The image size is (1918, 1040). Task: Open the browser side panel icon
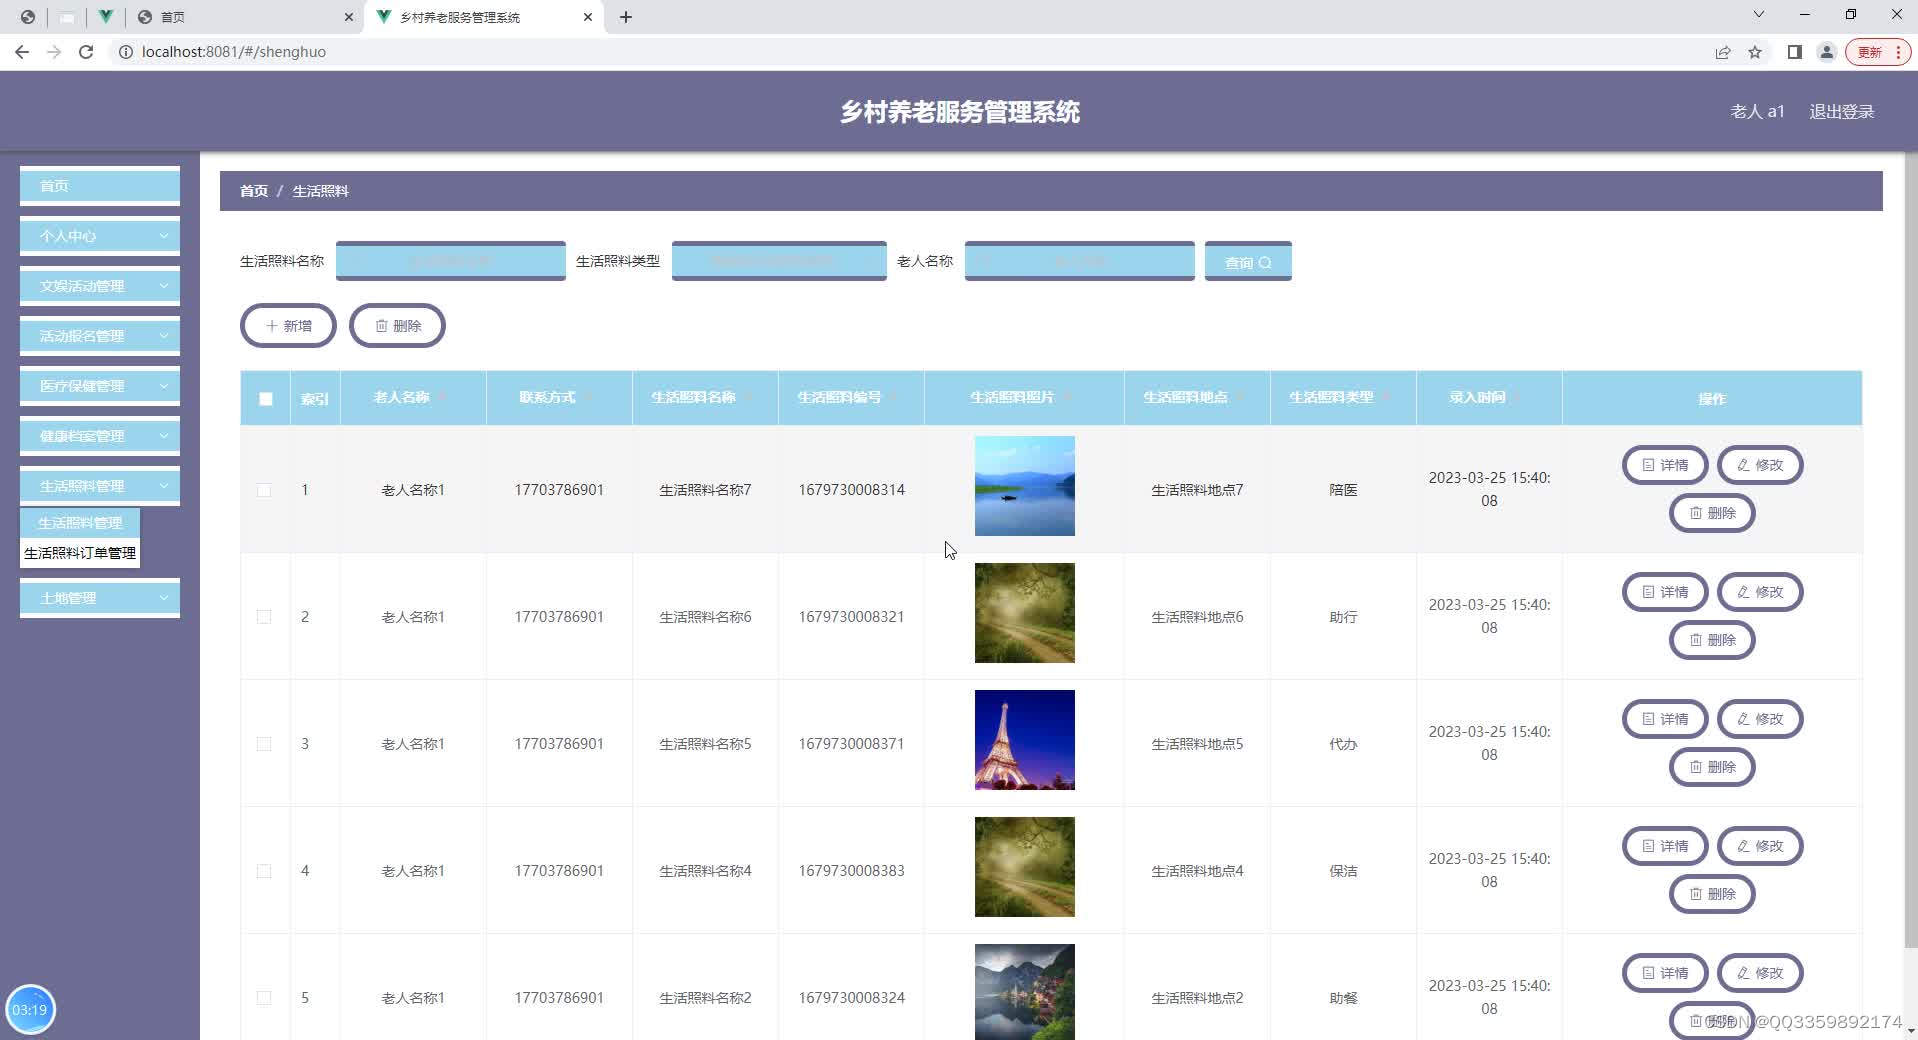click(1795, 52)
